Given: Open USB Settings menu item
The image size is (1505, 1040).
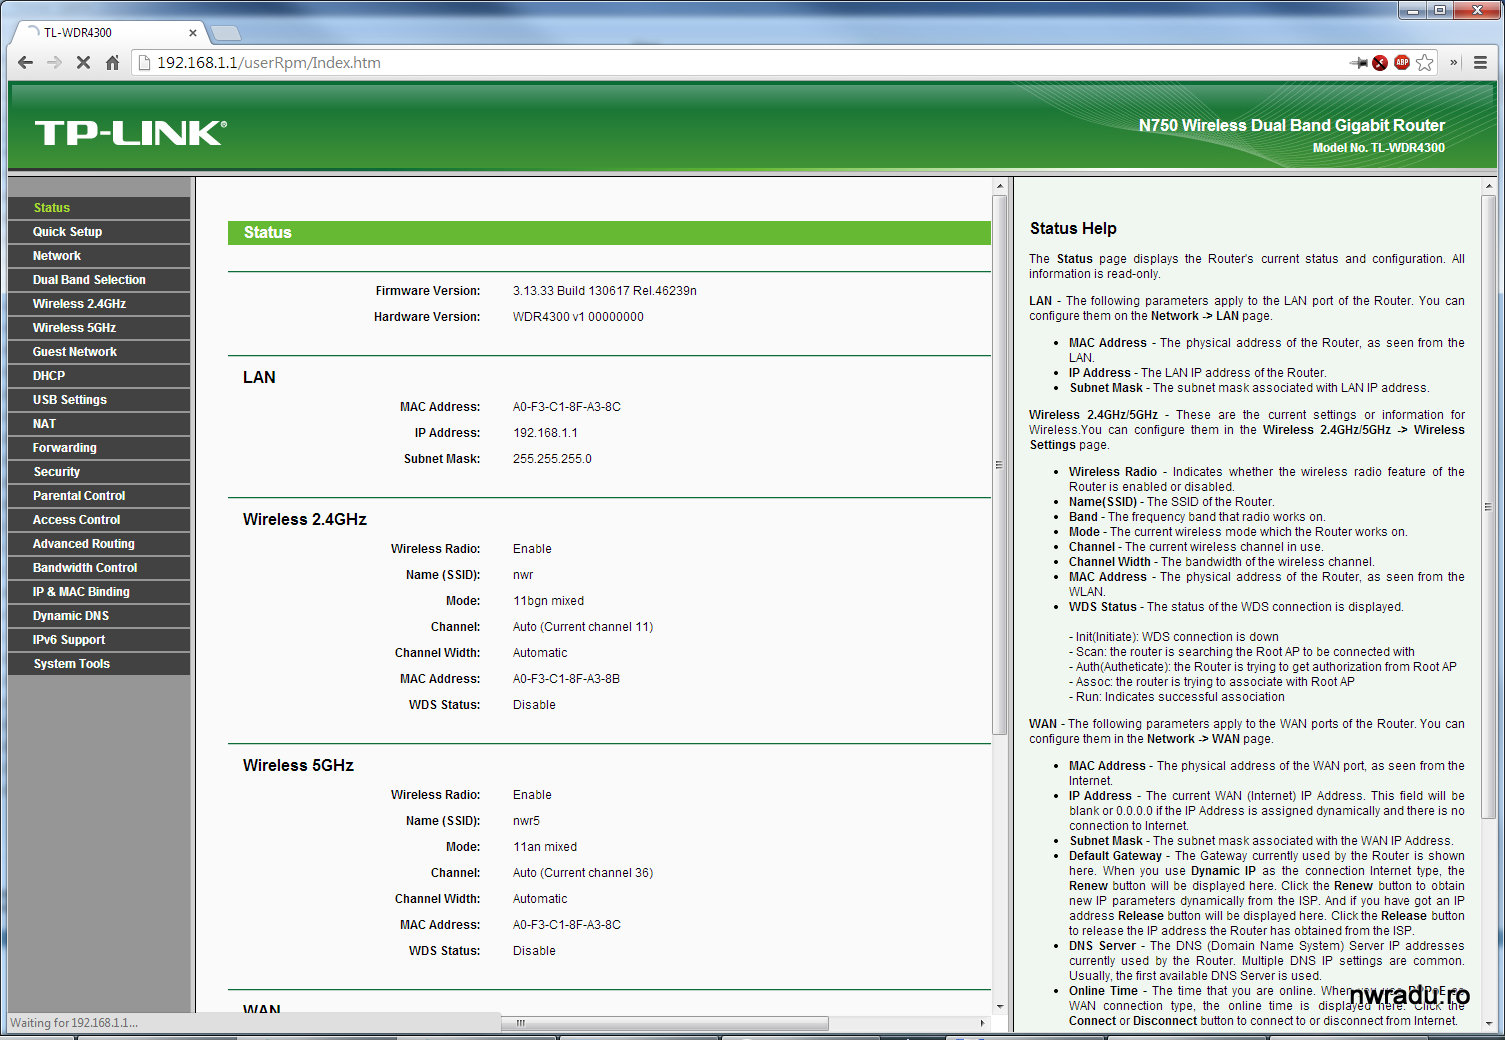Looking at the screenshot, I should point(98,399).
